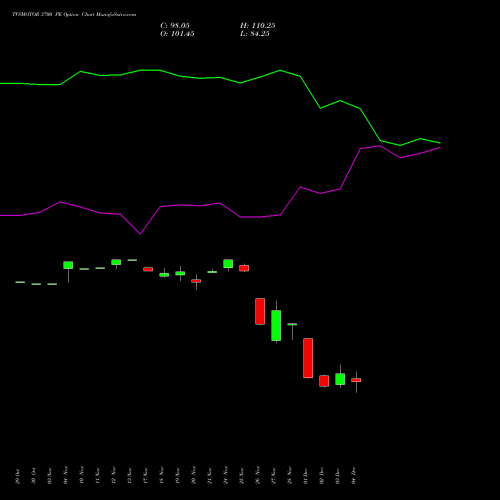Select the 04 Dec date label
500x500 pixels.
tap(354, 476)
